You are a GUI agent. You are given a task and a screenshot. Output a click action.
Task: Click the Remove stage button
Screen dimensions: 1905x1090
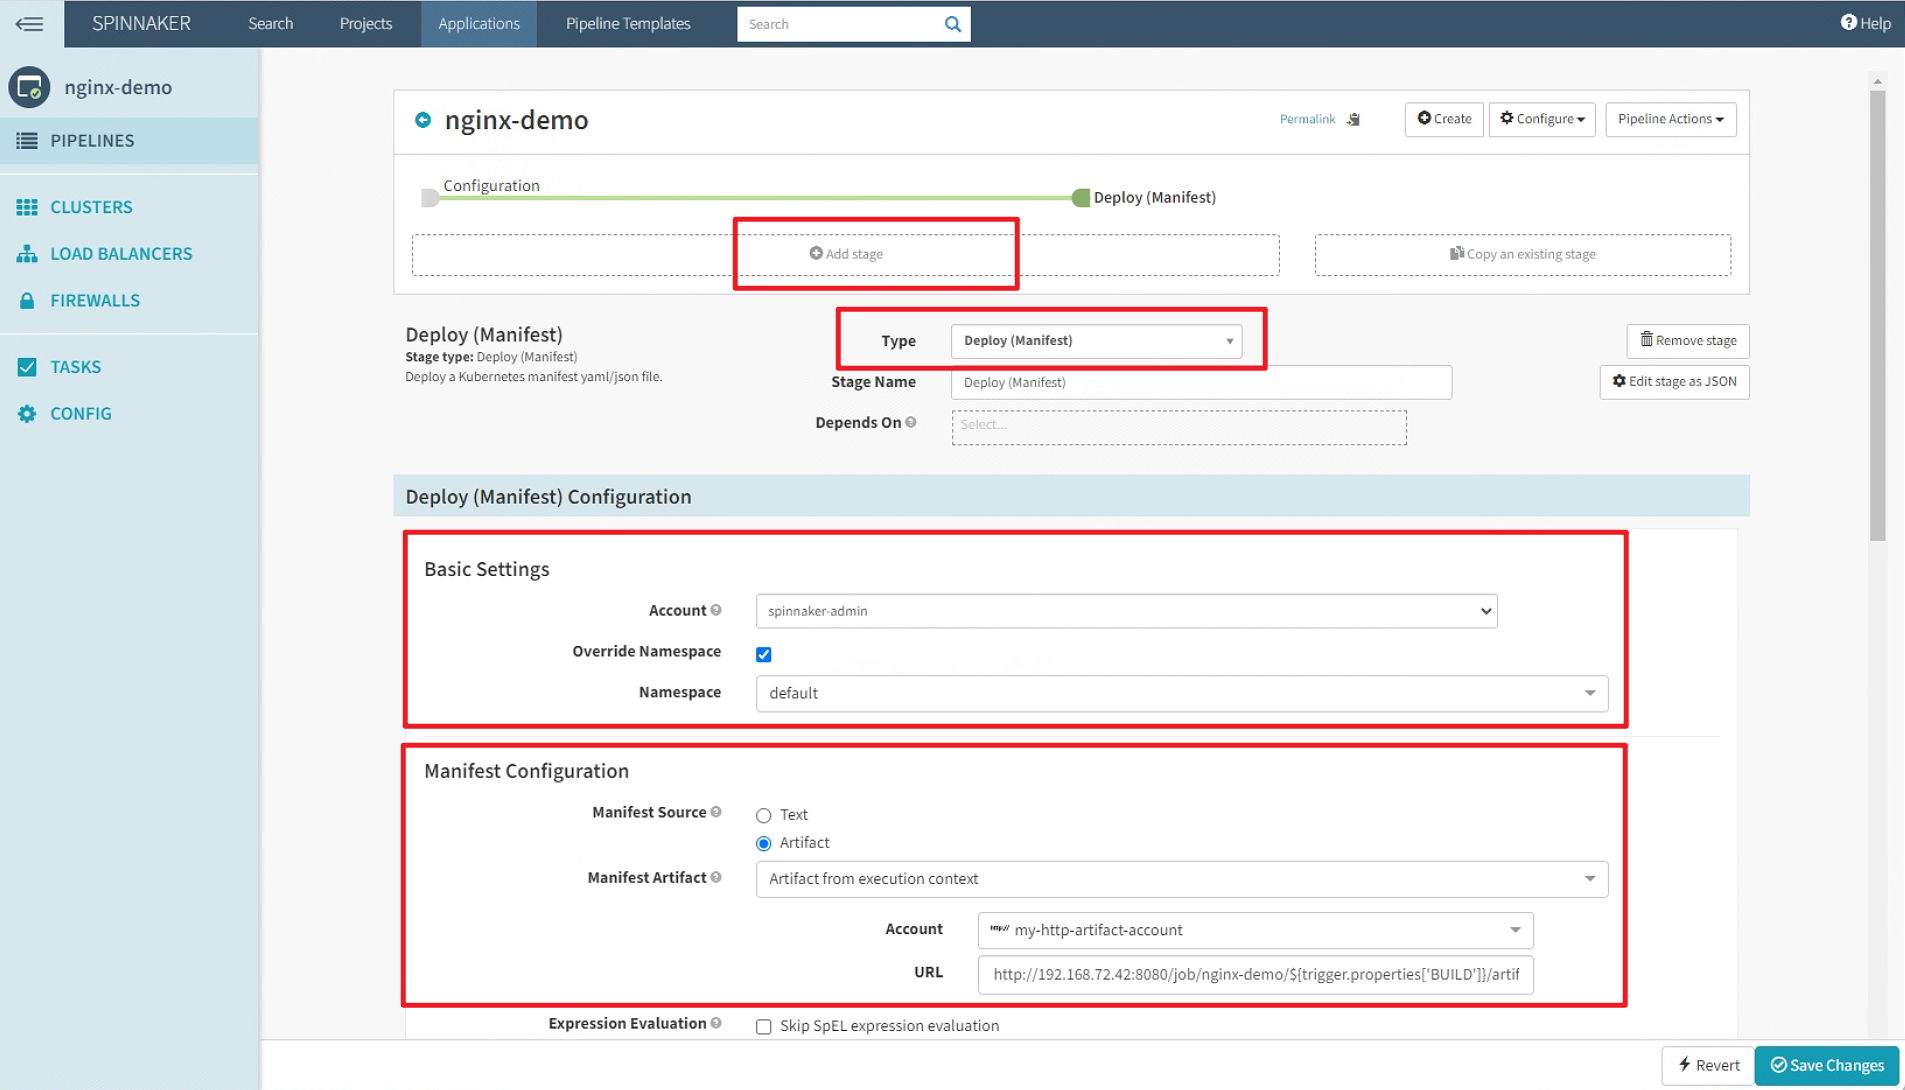click(1687, 341)
